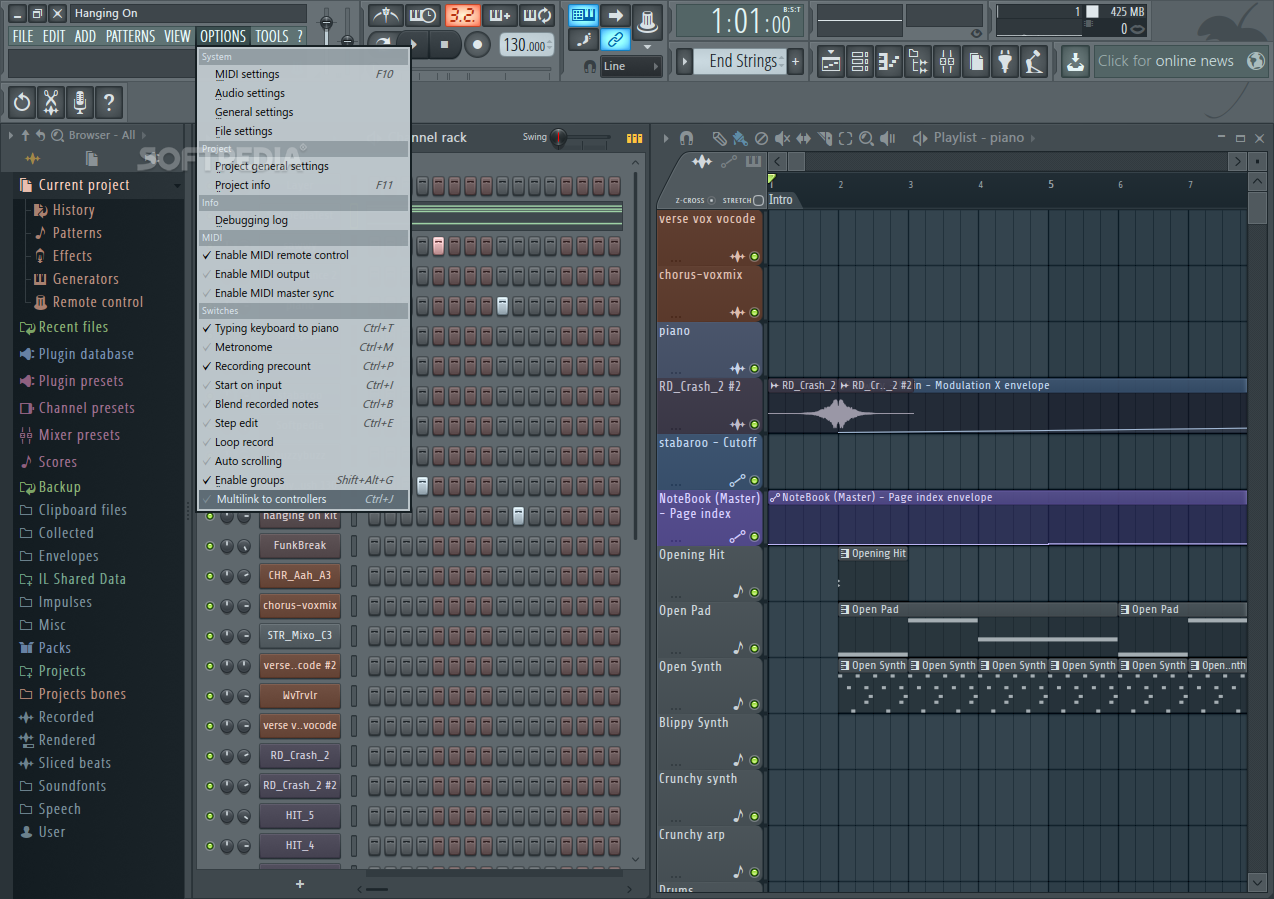
Task: Toggle Enable groups option
Action: click(x=303, y=480)
